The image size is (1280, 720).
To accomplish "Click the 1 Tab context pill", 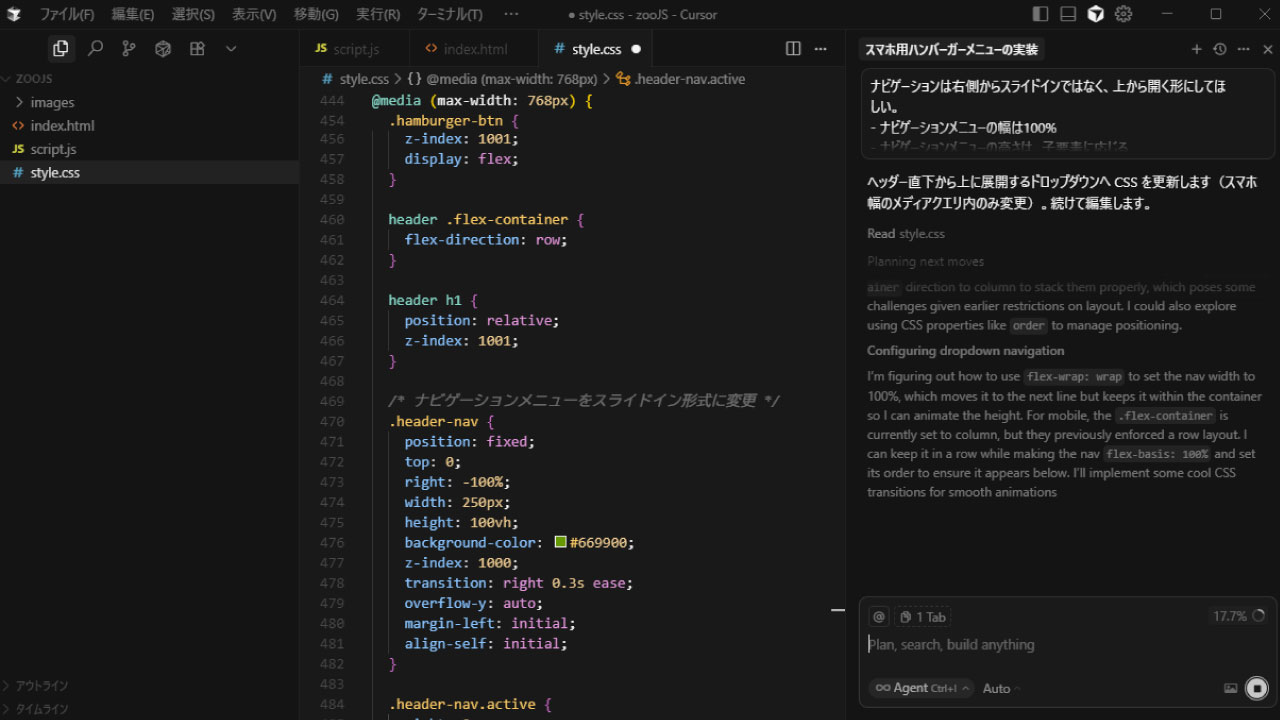I will [922, 617].
